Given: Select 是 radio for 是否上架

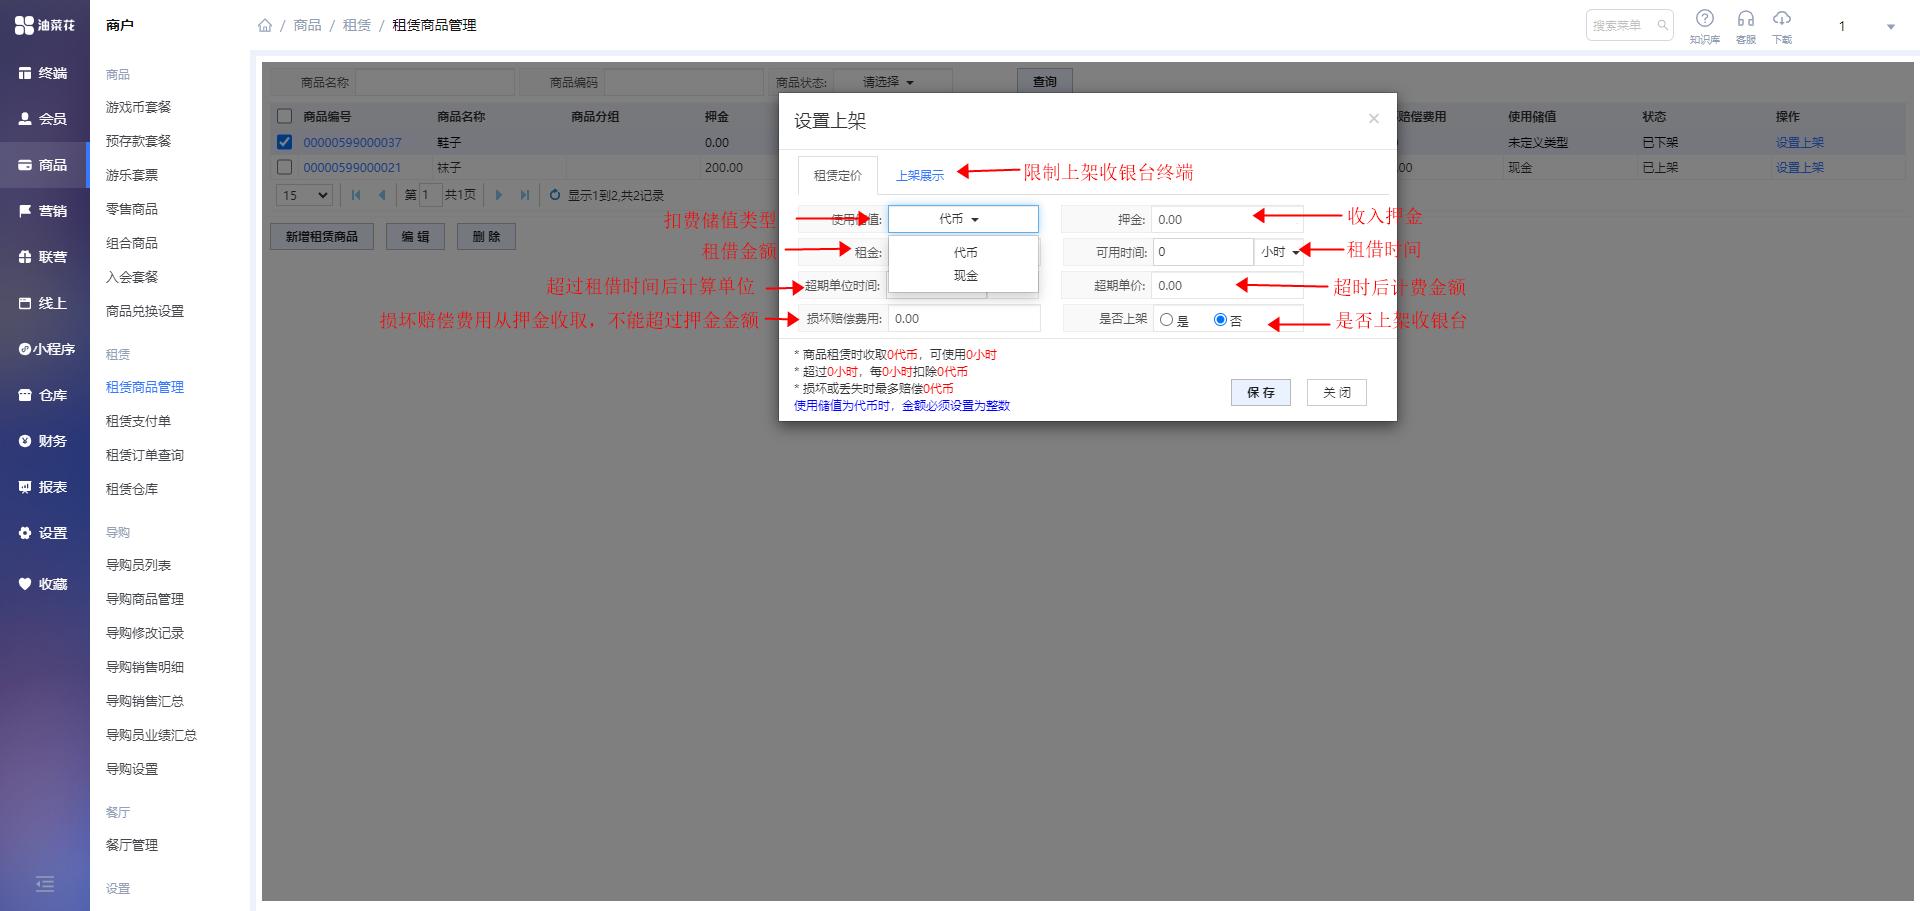Looking at the screenshot, I should (x=1166, y=320).
